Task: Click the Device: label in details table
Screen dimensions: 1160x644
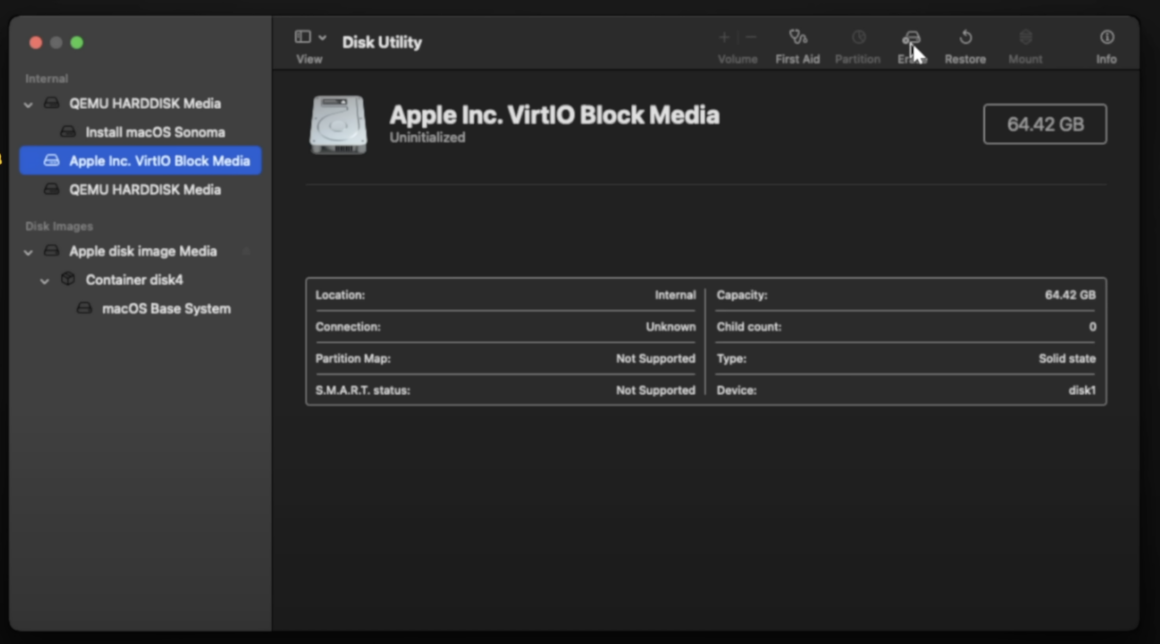Action: pos(737,390)
